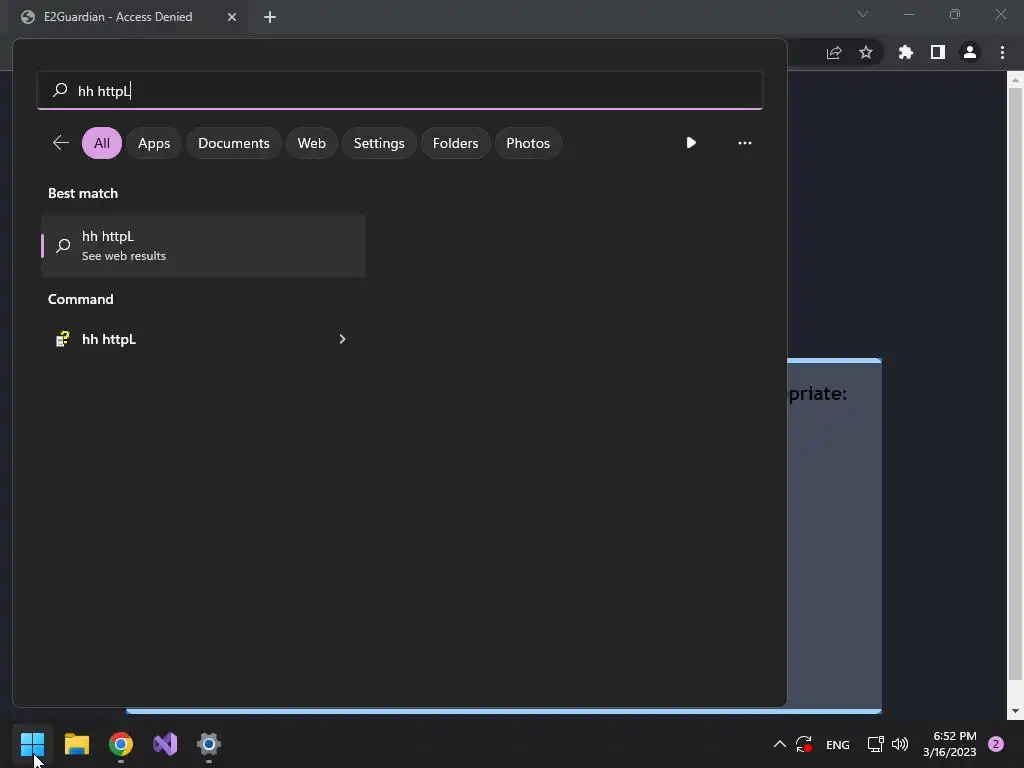Filter search results by Documents
The width and height of the screenshot is (1024, 768).
coord(234,143)
